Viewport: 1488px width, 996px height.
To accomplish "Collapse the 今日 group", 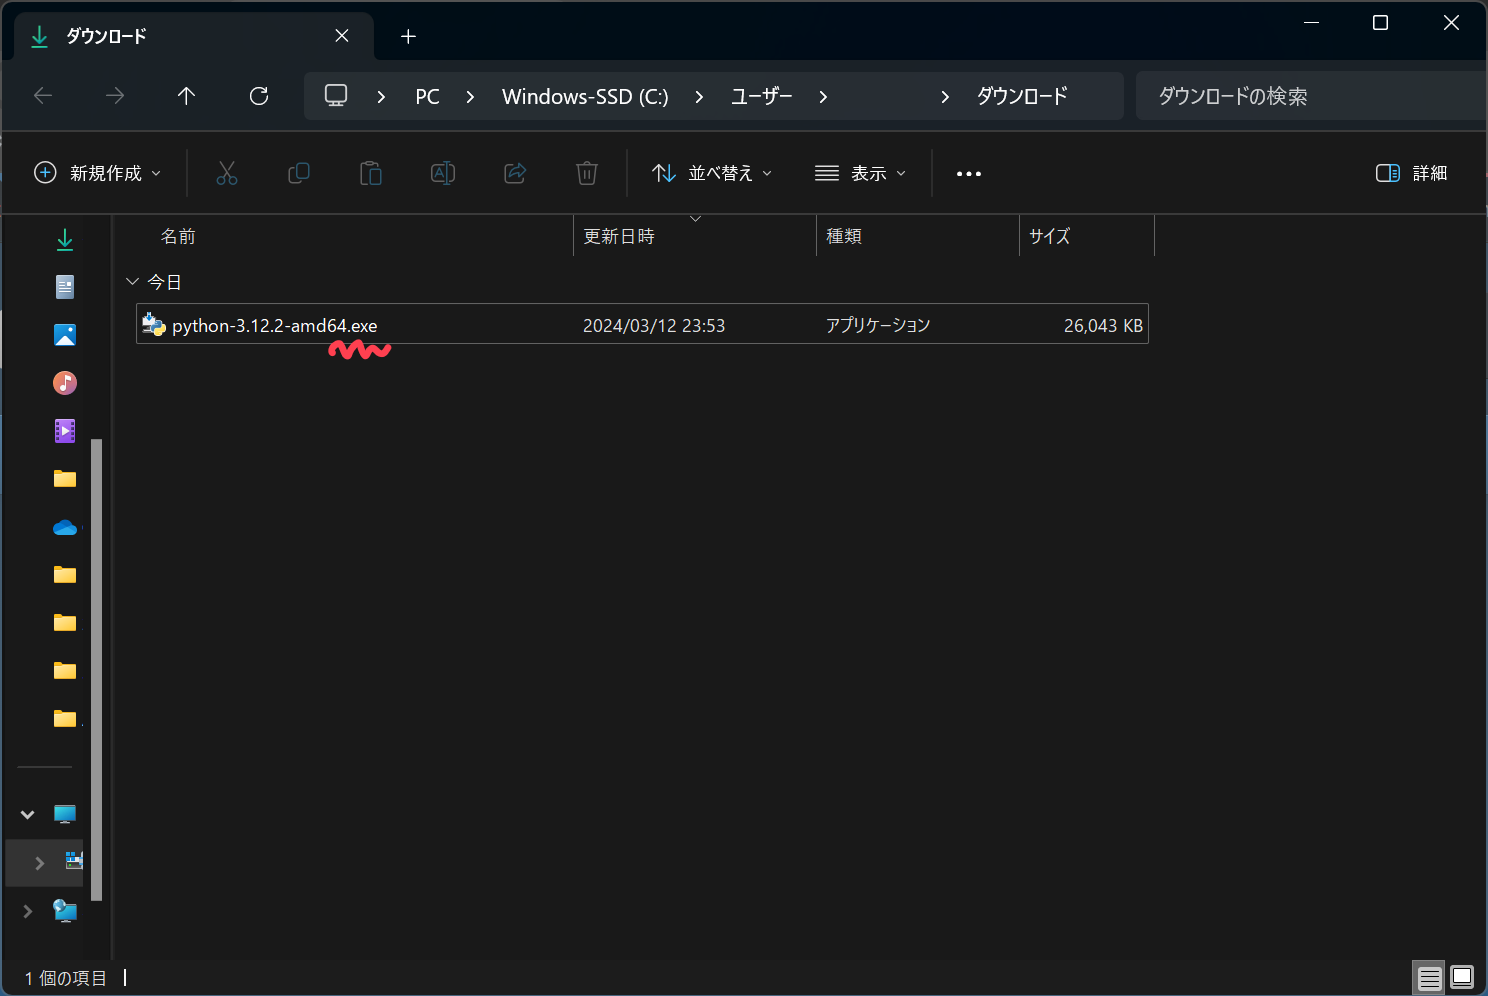I will [132, 282].
